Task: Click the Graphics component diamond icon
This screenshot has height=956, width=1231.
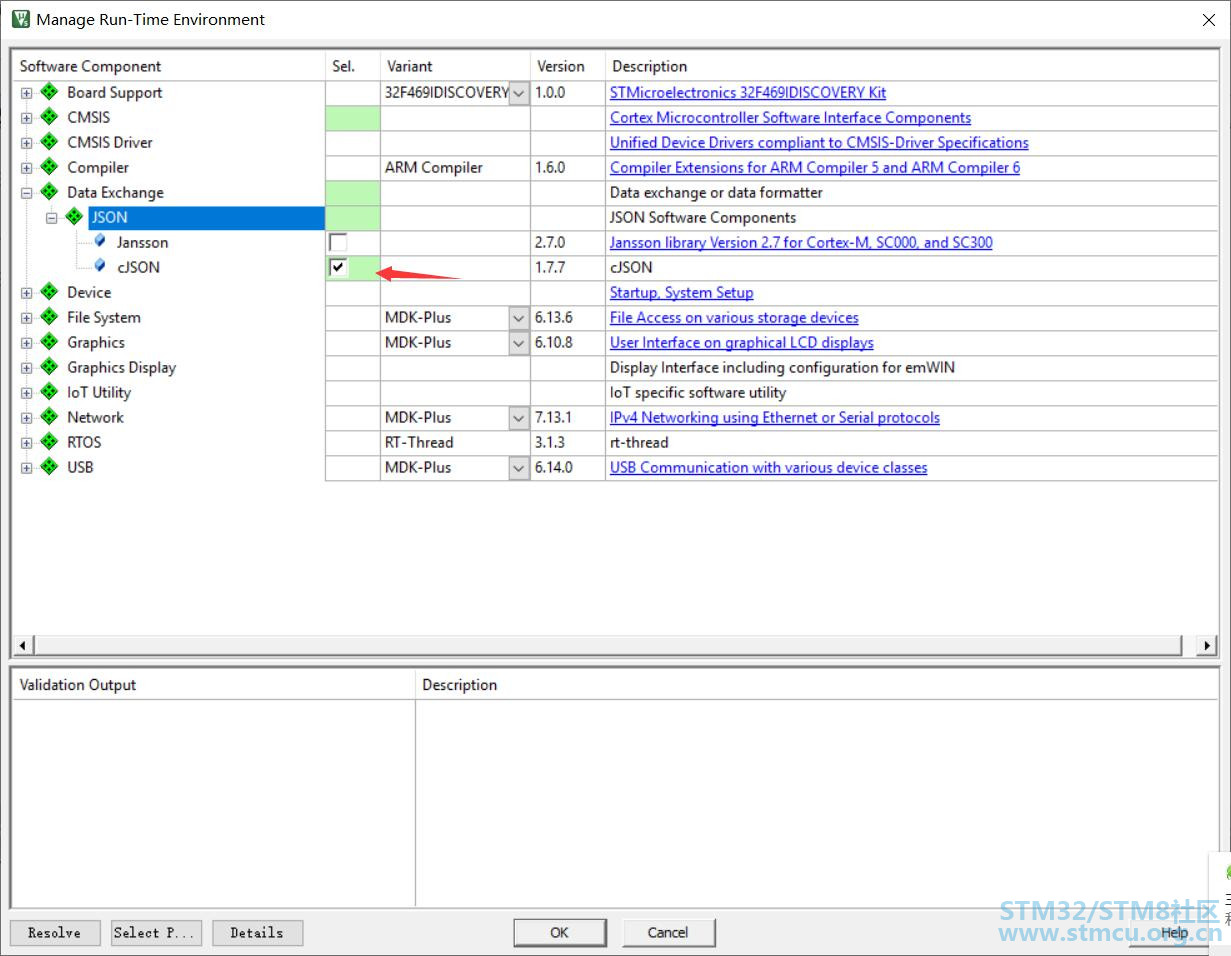Action: (x=49, y=342)
